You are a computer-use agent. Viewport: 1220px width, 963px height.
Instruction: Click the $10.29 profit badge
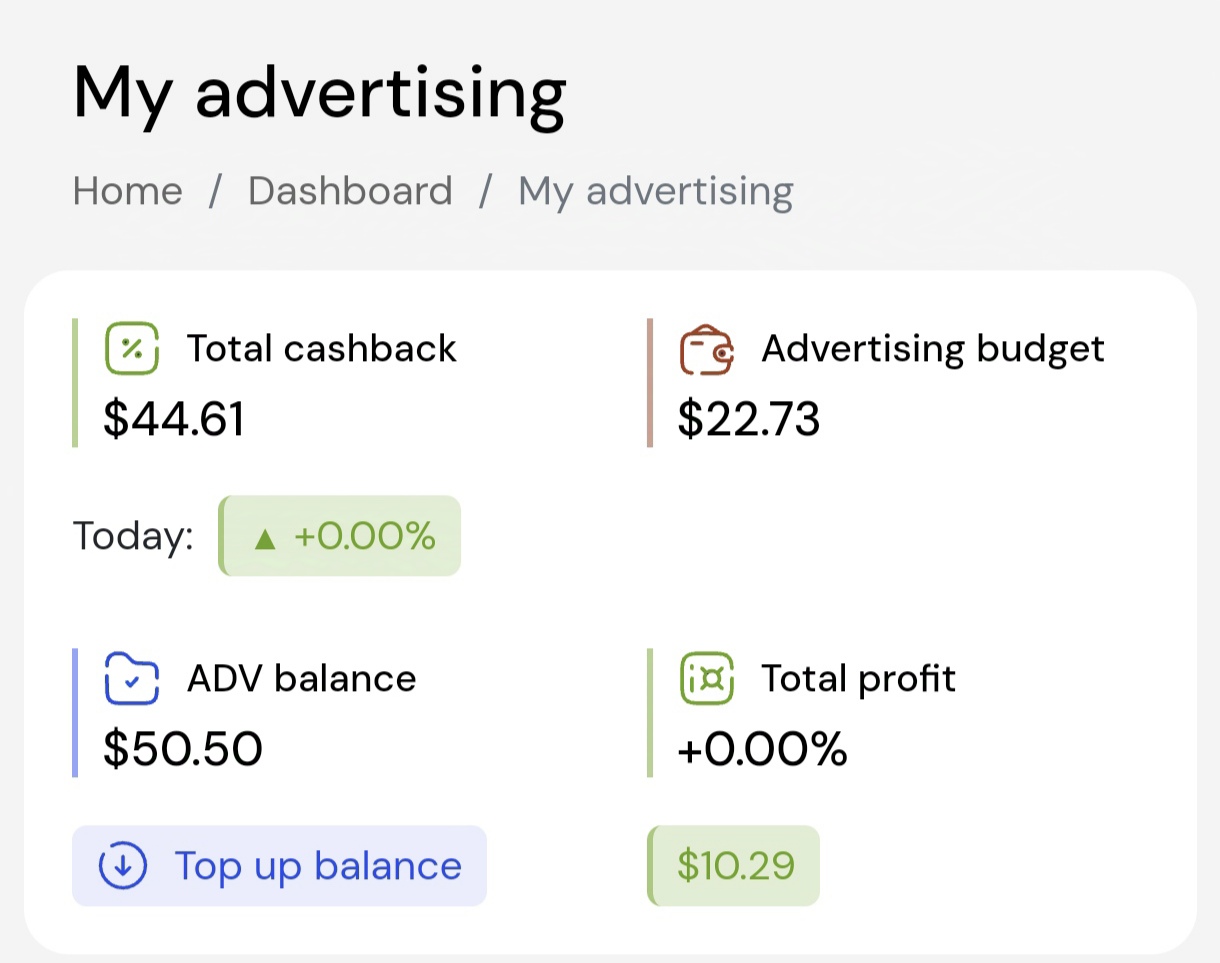[735, 866]
